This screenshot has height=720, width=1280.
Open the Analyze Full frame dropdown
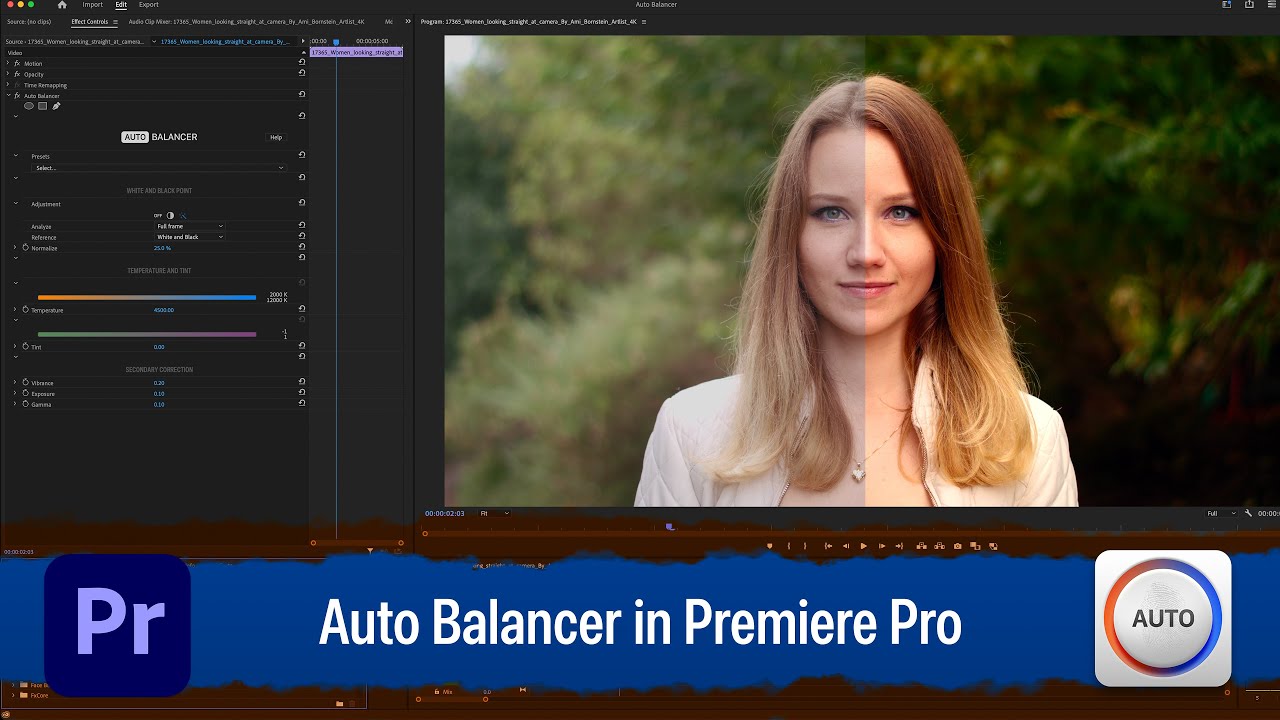[x=189, y=226]
